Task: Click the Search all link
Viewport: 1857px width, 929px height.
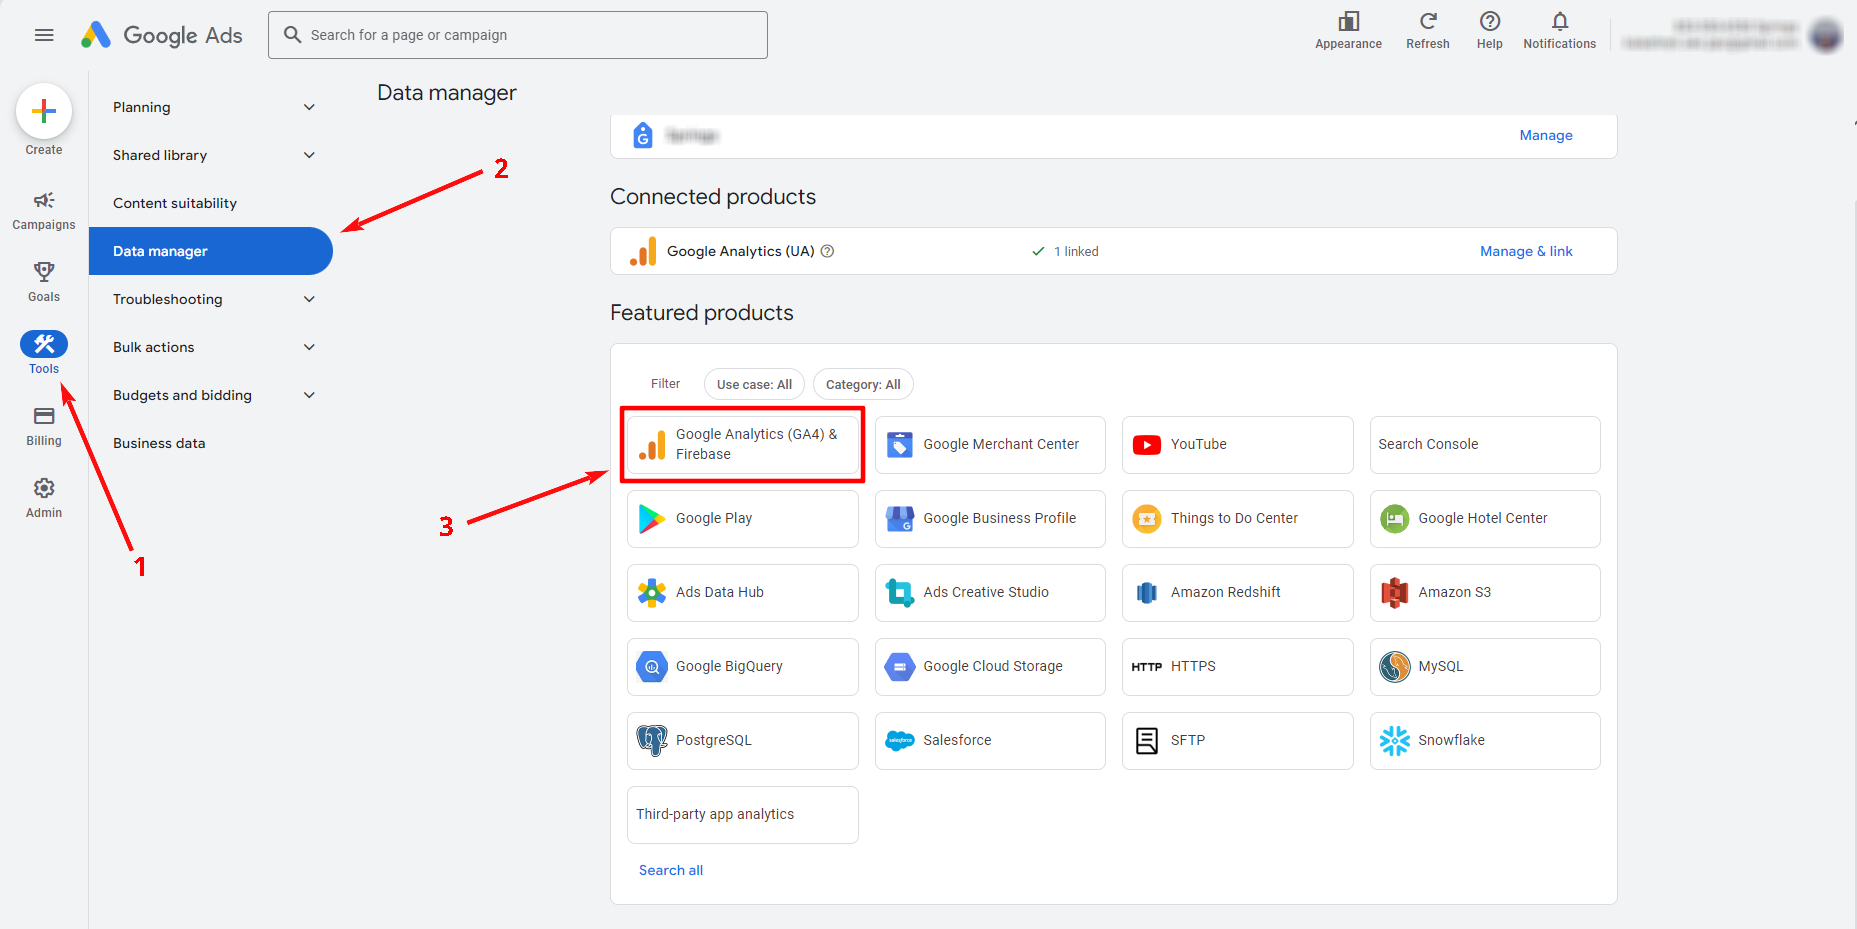Action: (x=671, y=870)
